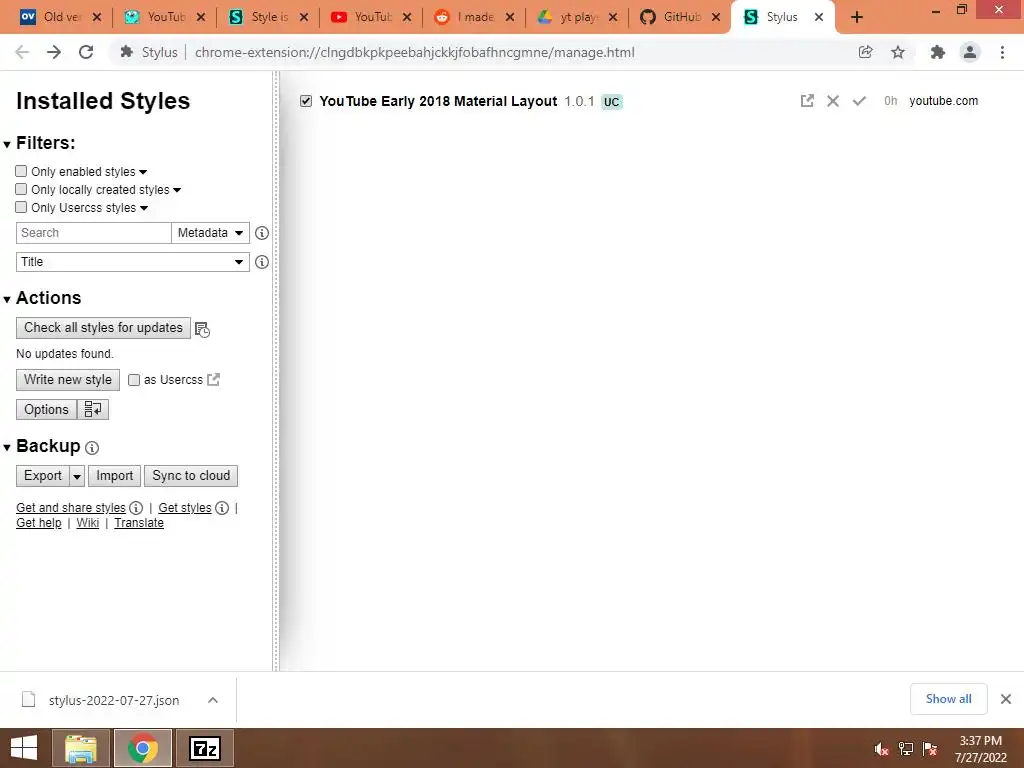
Task: Click the options compact layout icon button
Action: coord(93,409)
